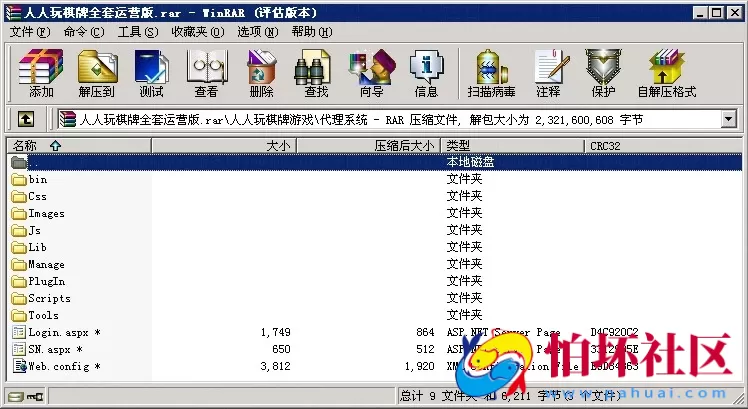
Task: Click SN.aspx size value 650
Action: pyautogui.click(x=281, y=349)
